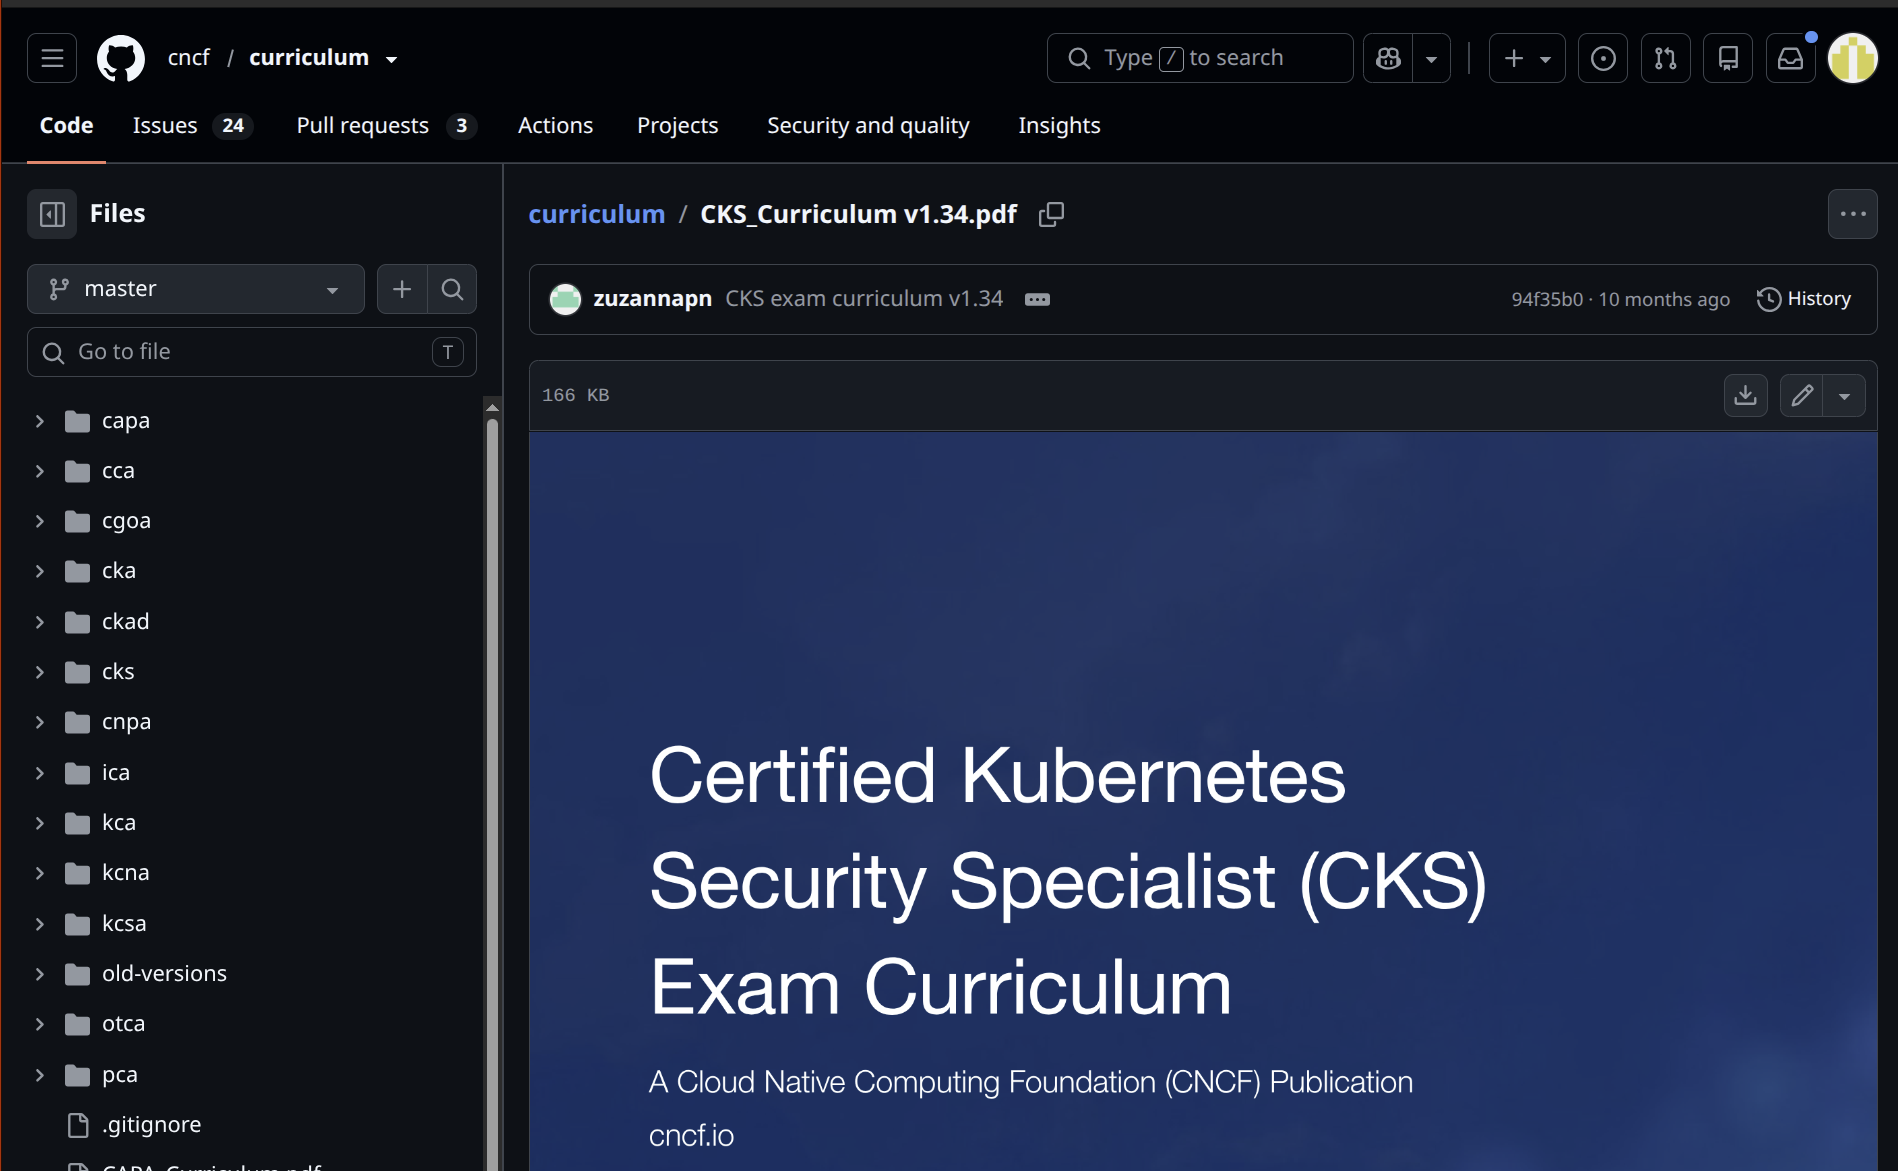Screen dimensions: 1898x1171
Task: Open the kcsa folder
Action: 124,924
